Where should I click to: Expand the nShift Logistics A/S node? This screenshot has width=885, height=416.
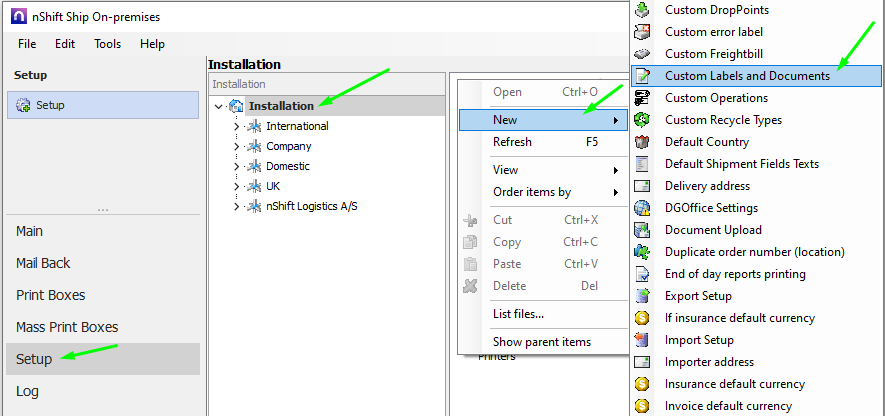click(236, 206)
